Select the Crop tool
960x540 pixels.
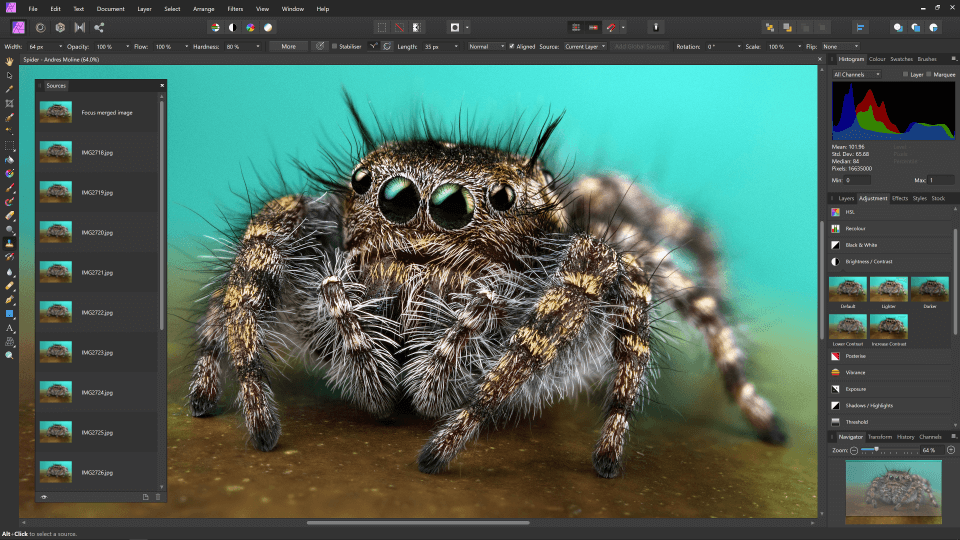pos(9,103)
